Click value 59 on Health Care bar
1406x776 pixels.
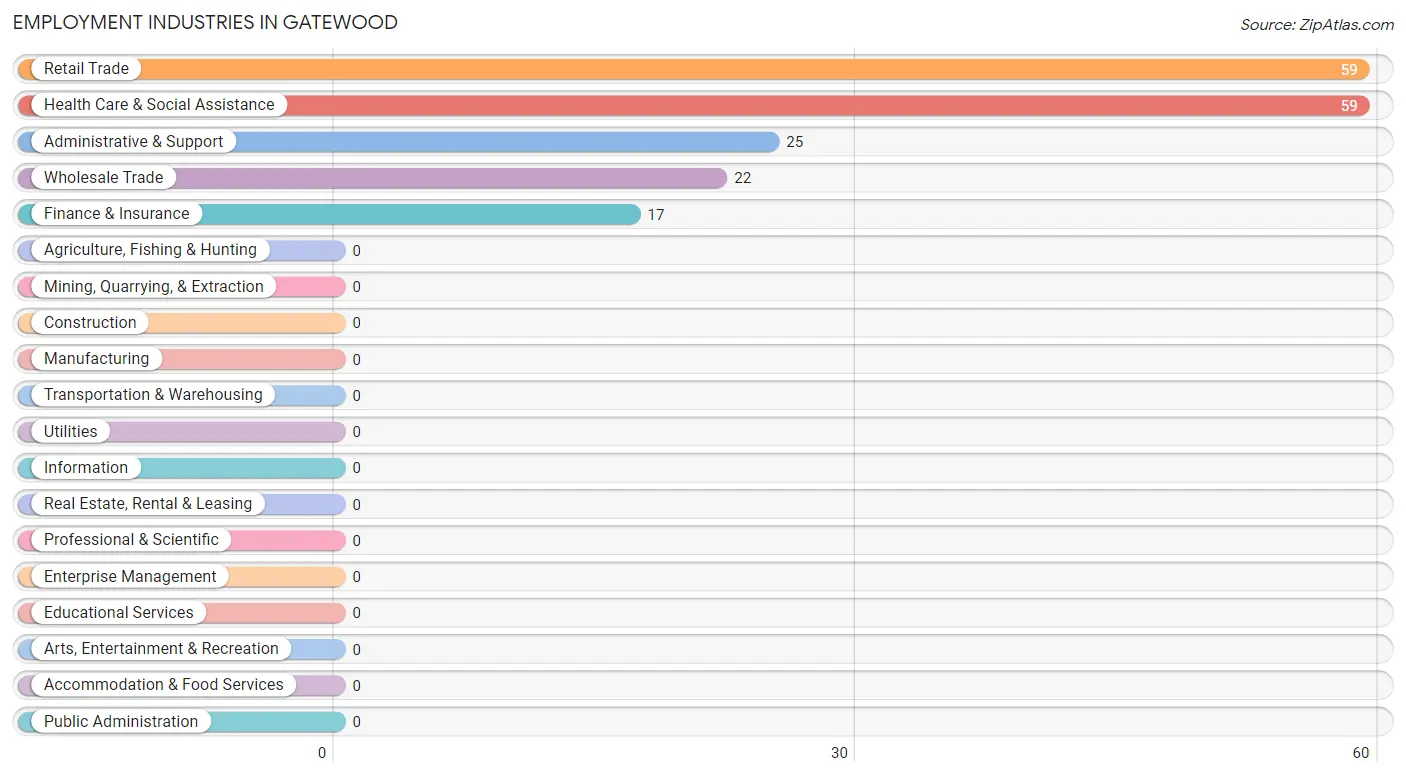tap(1349, 106)
